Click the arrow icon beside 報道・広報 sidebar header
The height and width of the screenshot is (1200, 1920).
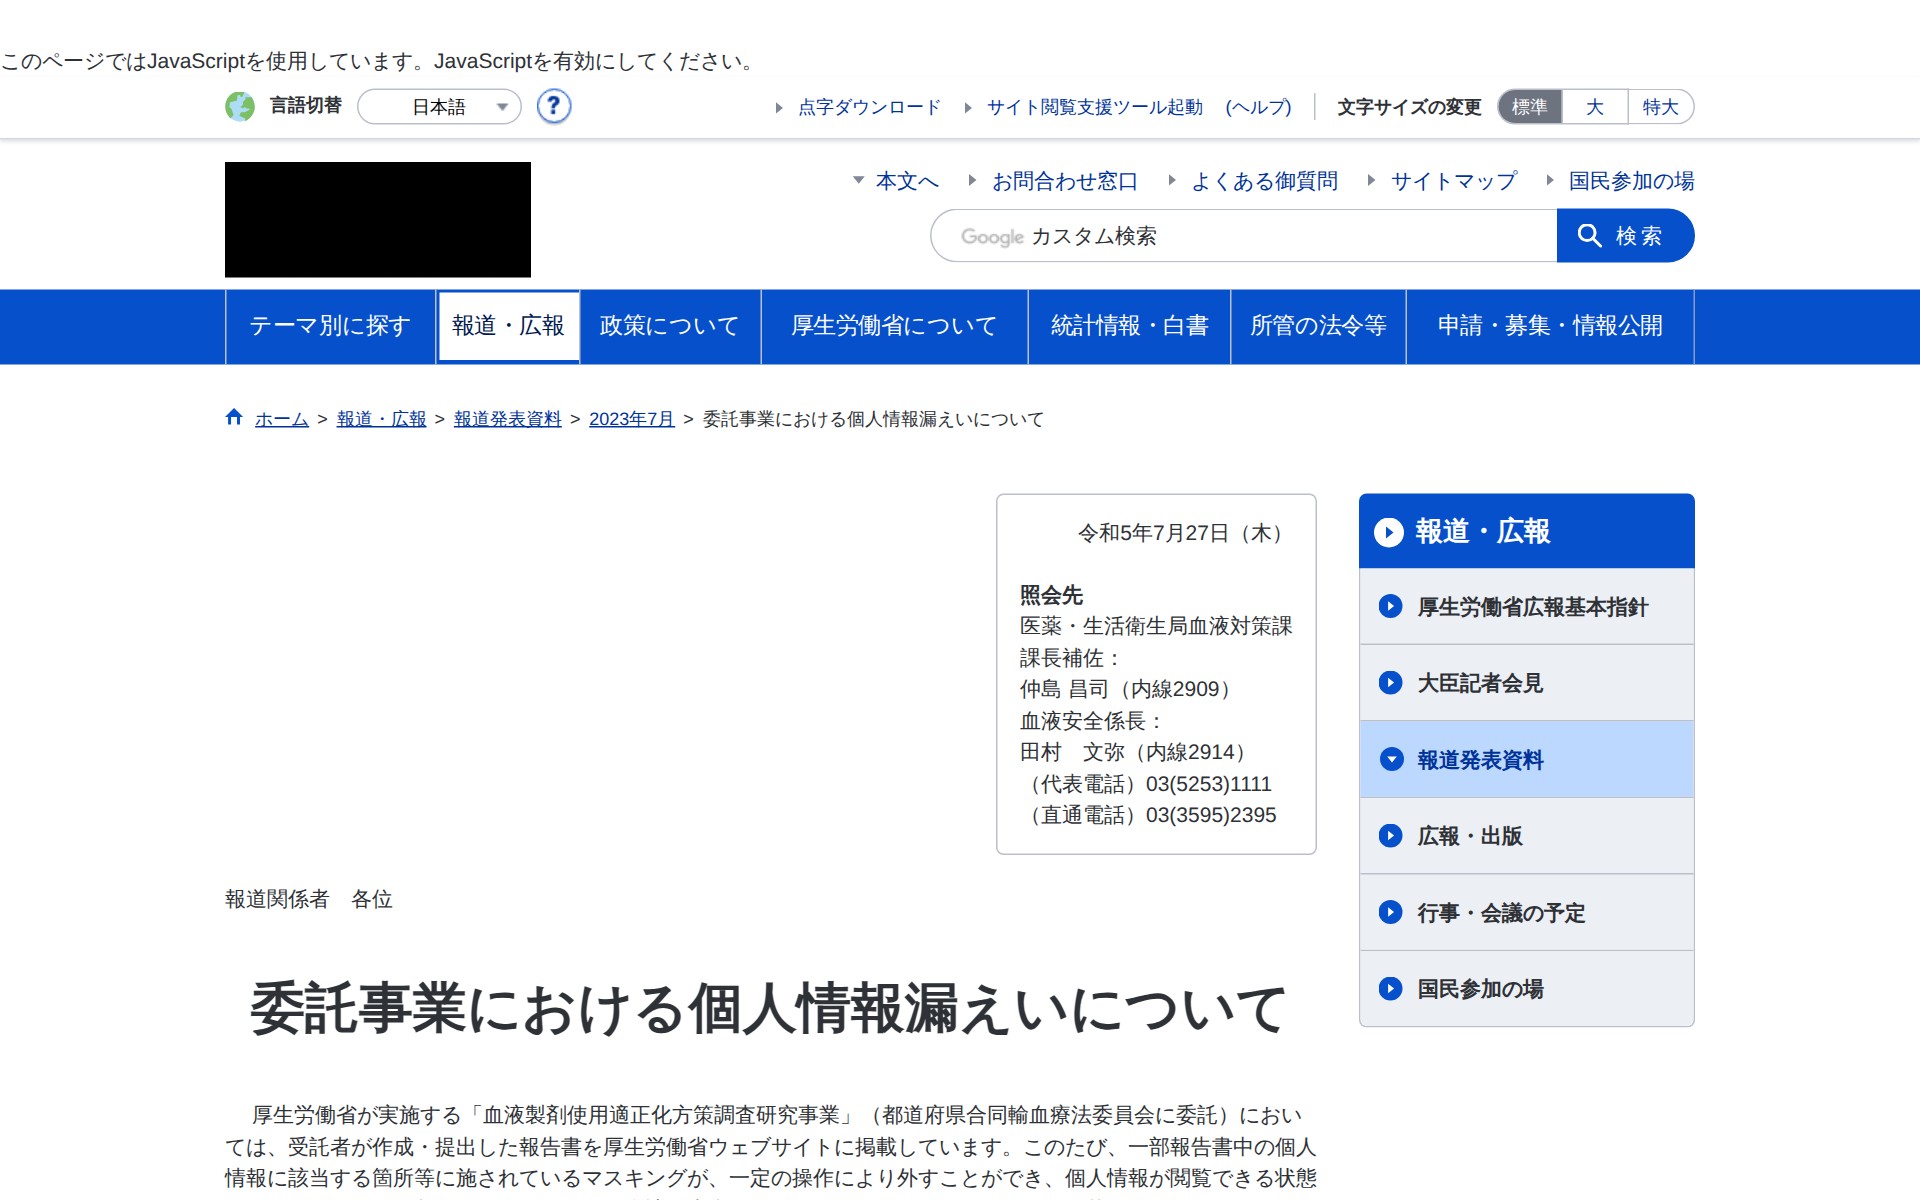coord(1389,532)
